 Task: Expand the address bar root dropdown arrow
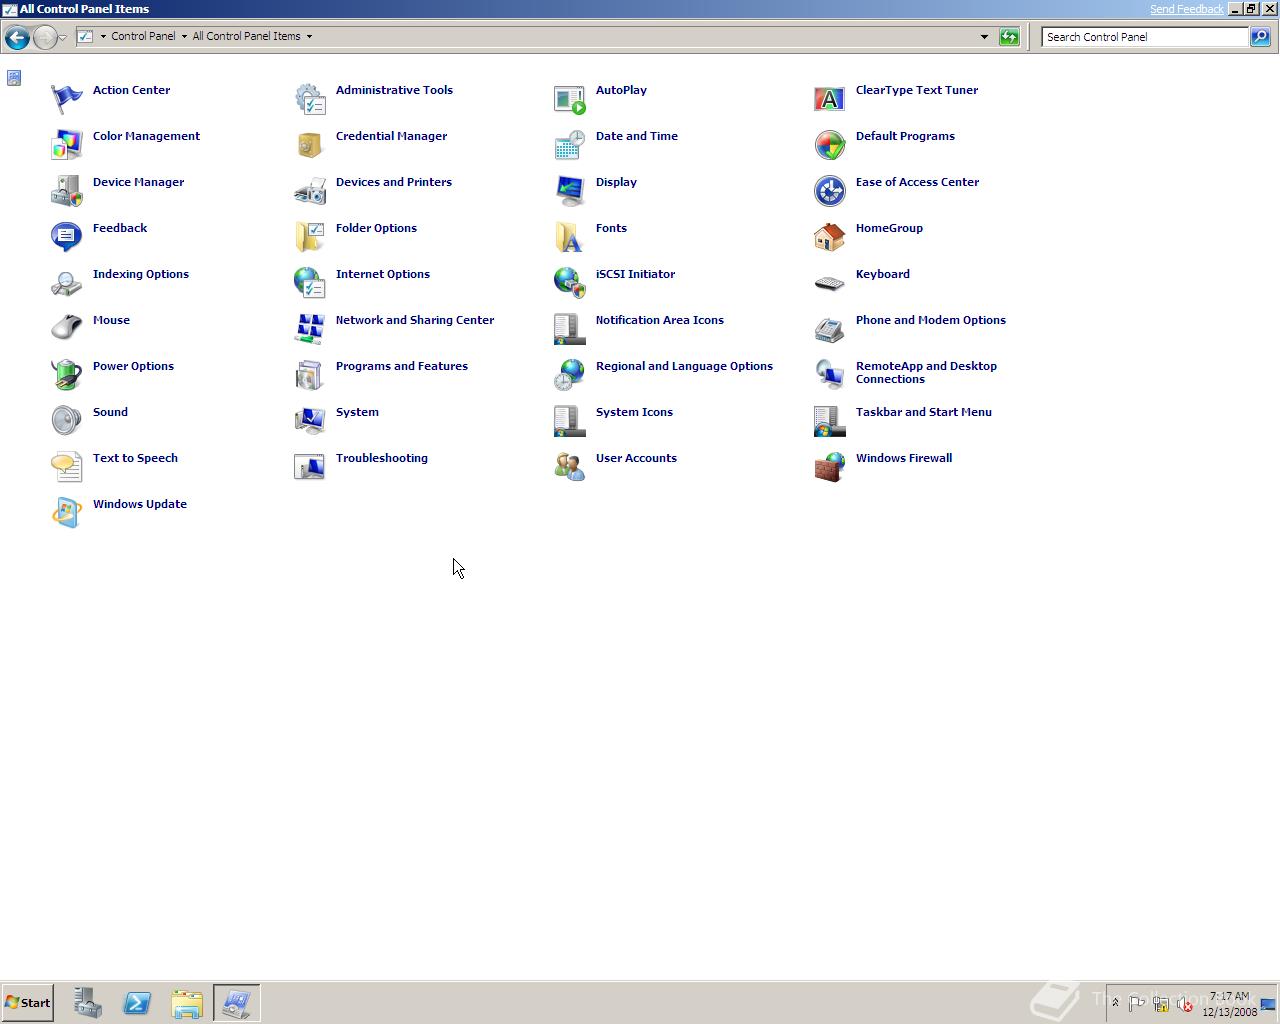(x=103, y=37)
